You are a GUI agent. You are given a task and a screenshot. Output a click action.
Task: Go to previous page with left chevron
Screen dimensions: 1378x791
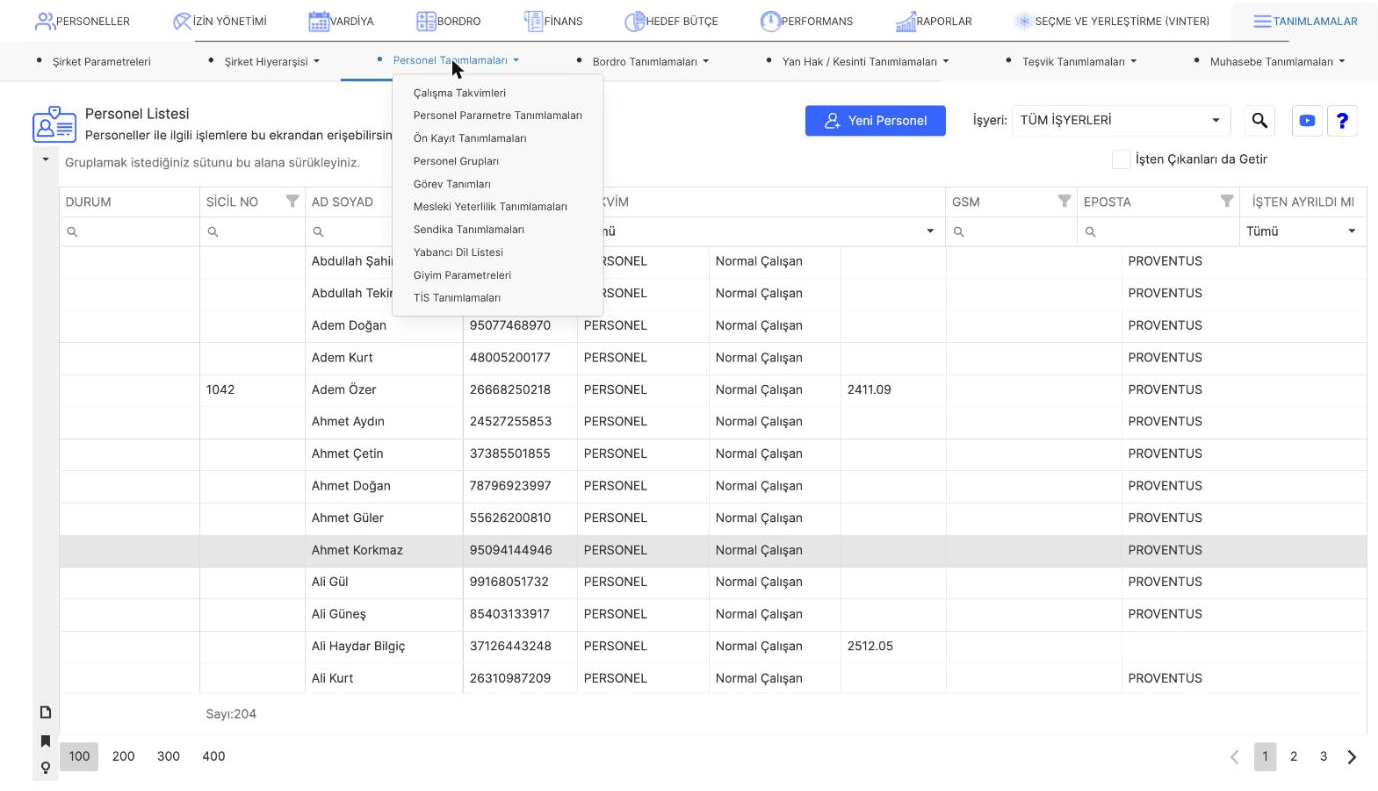(1233, 757)
